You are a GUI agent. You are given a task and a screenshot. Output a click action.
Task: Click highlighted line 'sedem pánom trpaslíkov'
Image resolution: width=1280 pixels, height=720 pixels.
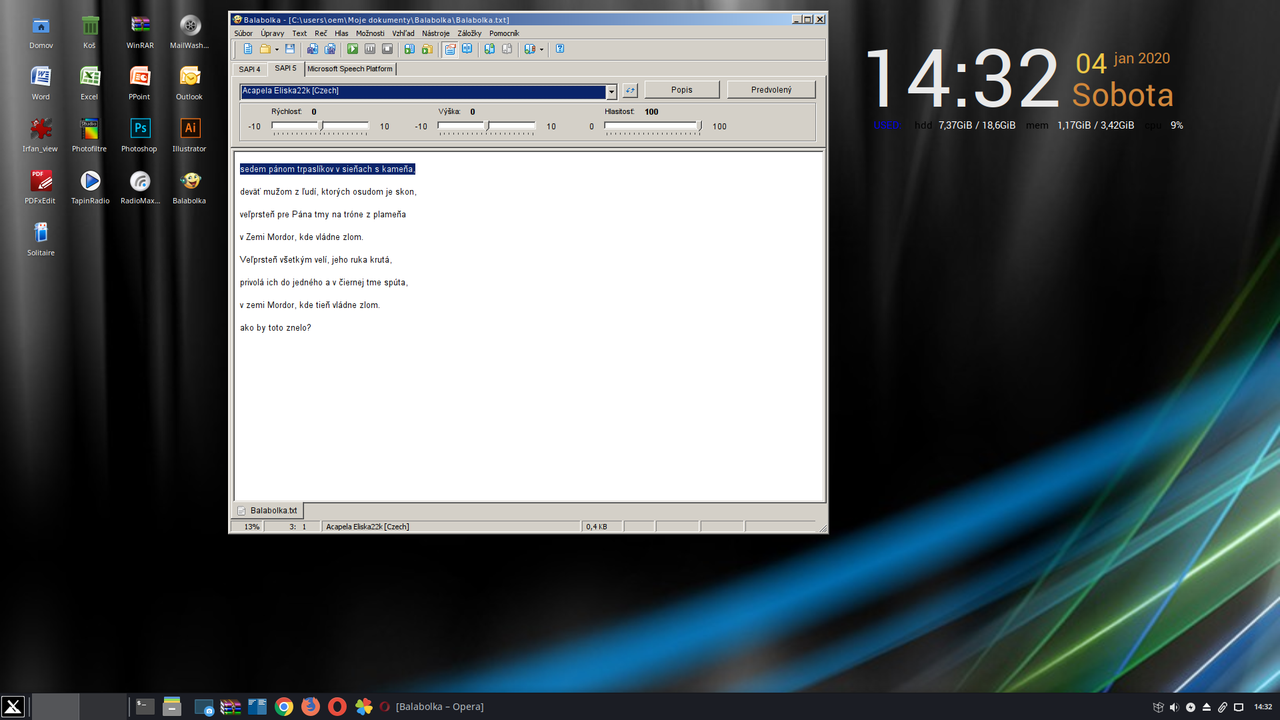(327, 169)
